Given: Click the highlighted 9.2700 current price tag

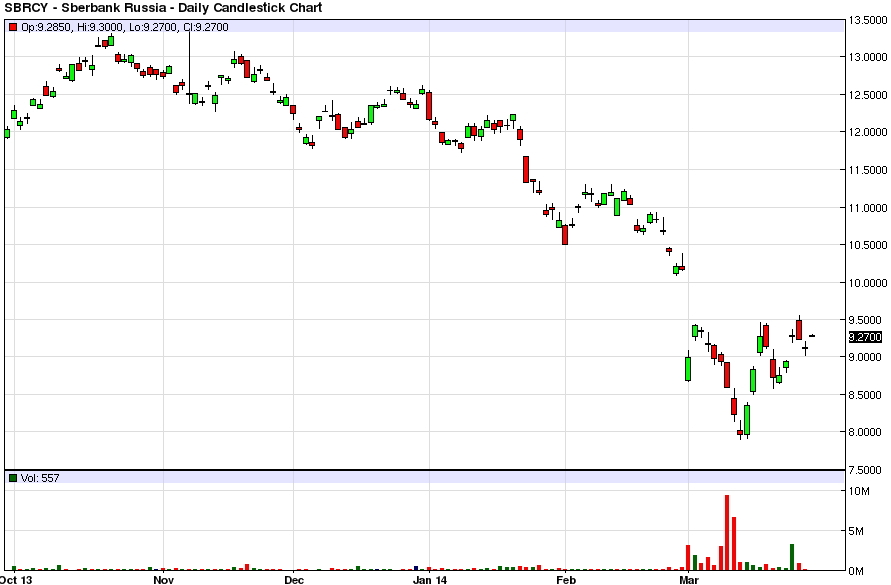Looking at the screenshot, I should pos(865,337).
